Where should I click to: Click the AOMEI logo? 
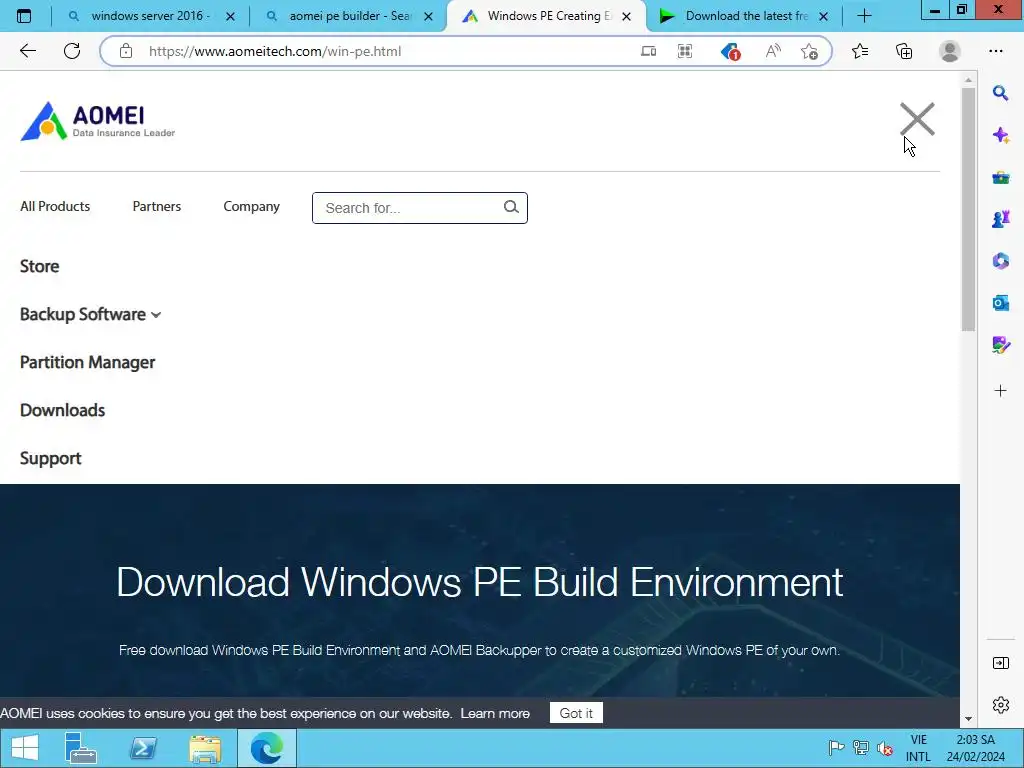pyautogui.click(x=97, y=121)
